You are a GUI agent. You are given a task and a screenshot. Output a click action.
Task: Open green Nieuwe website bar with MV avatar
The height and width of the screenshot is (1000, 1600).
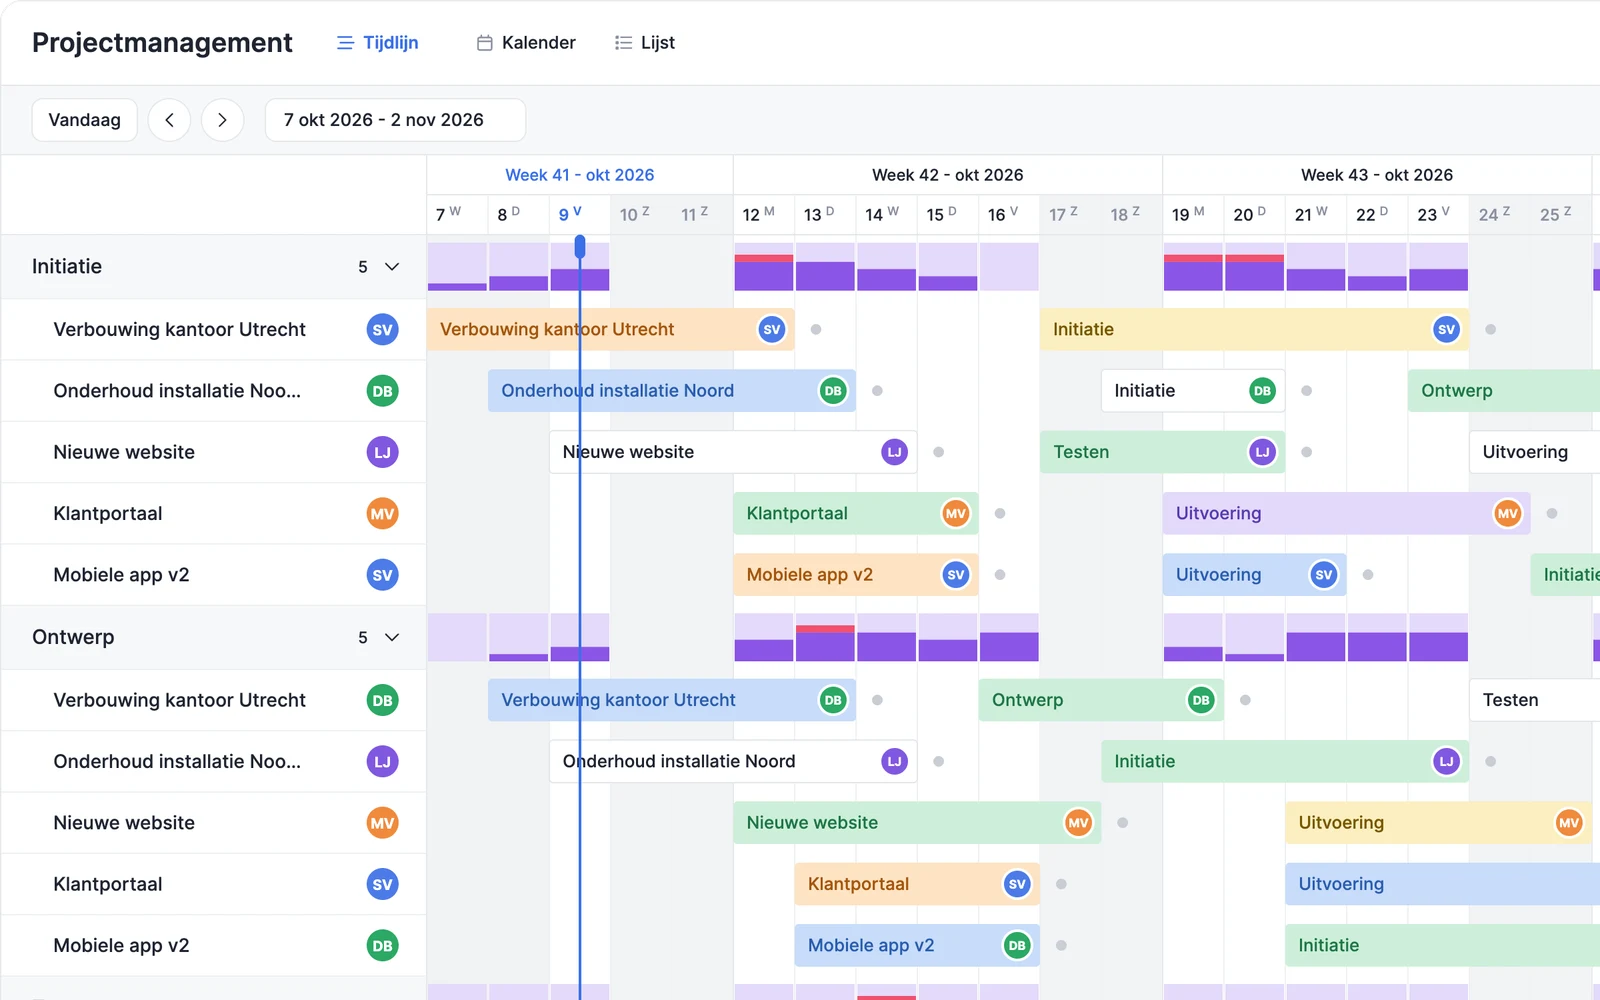[x=917, y=823]
